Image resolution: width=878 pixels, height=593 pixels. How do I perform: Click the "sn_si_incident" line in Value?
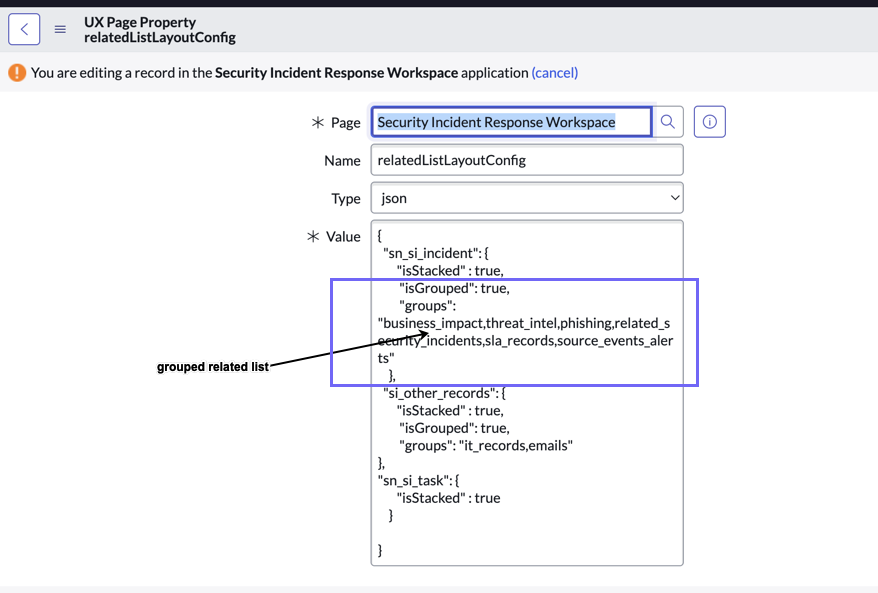436,253
